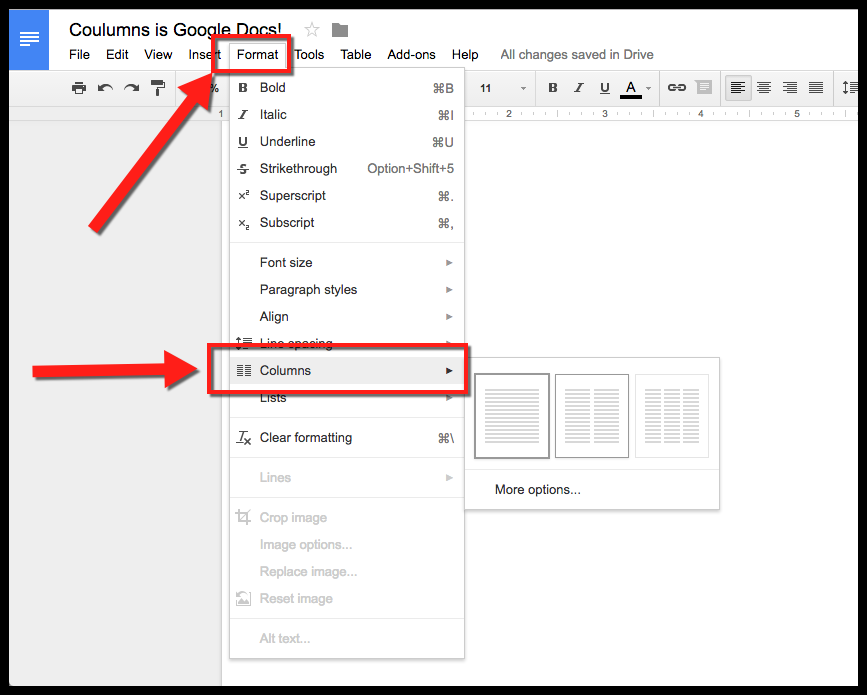Open More options for columns
This screenshot has height=695, width=867.
click(592, 490)
